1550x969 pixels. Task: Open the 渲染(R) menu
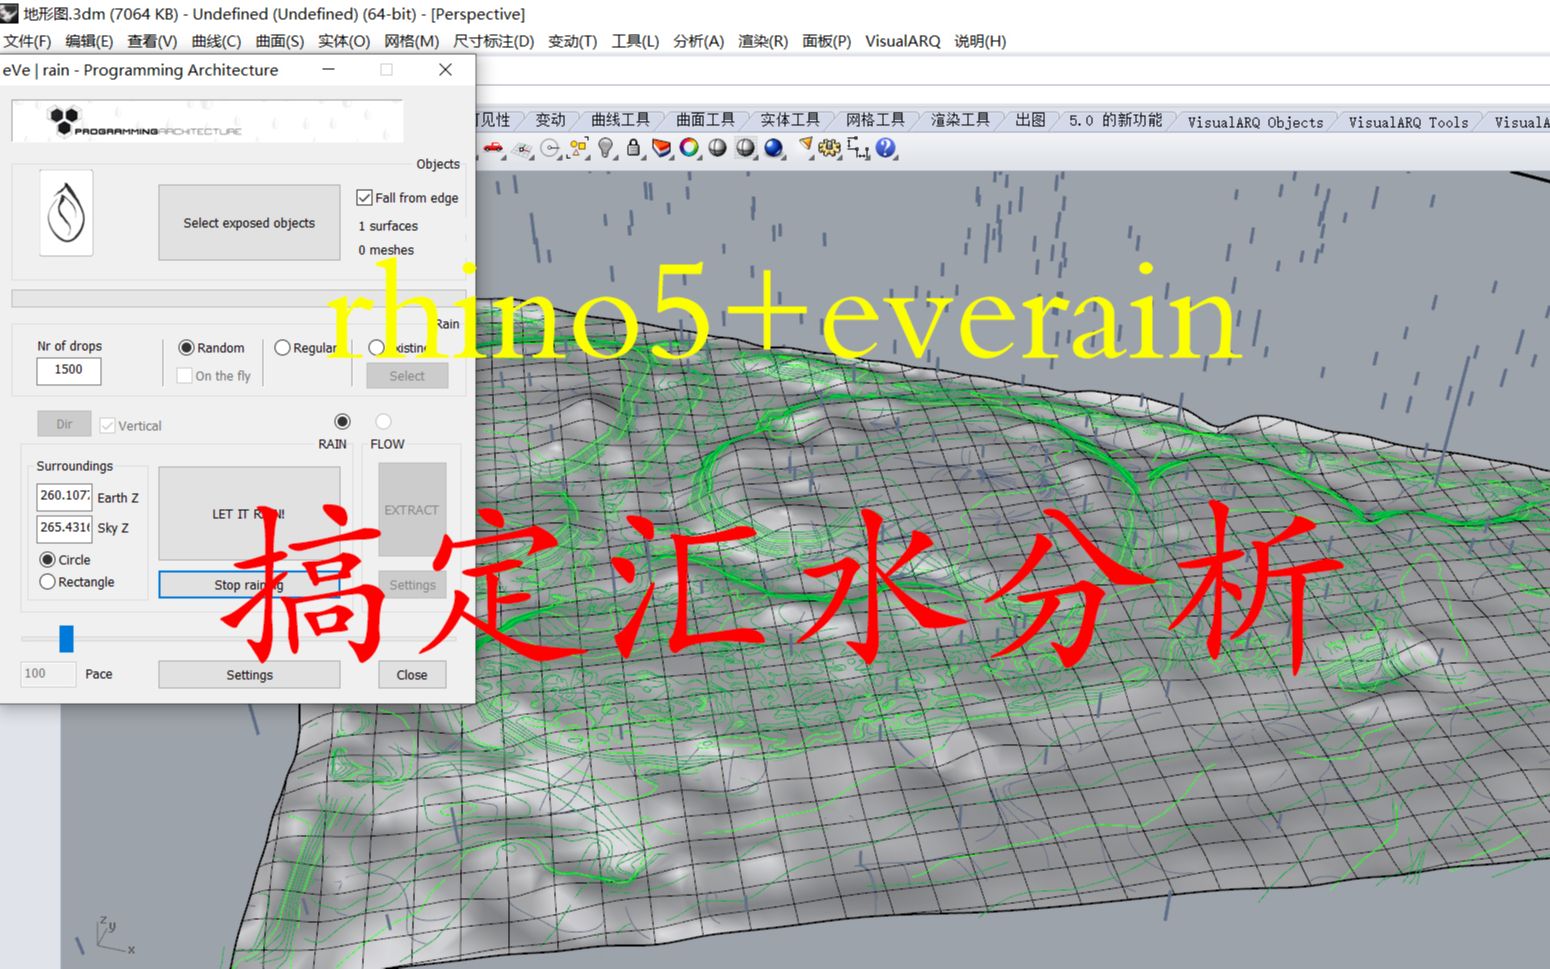[x=763, y=41]
